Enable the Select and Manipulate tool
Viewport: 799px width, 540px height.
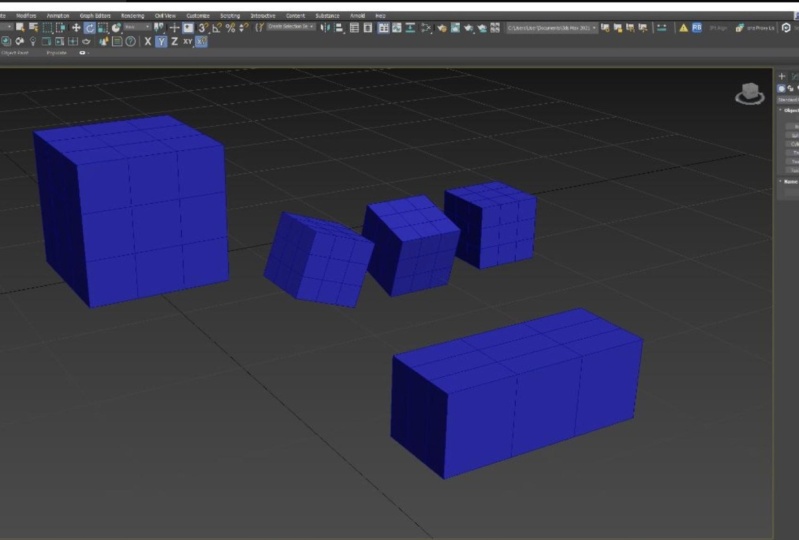(174, 28)
